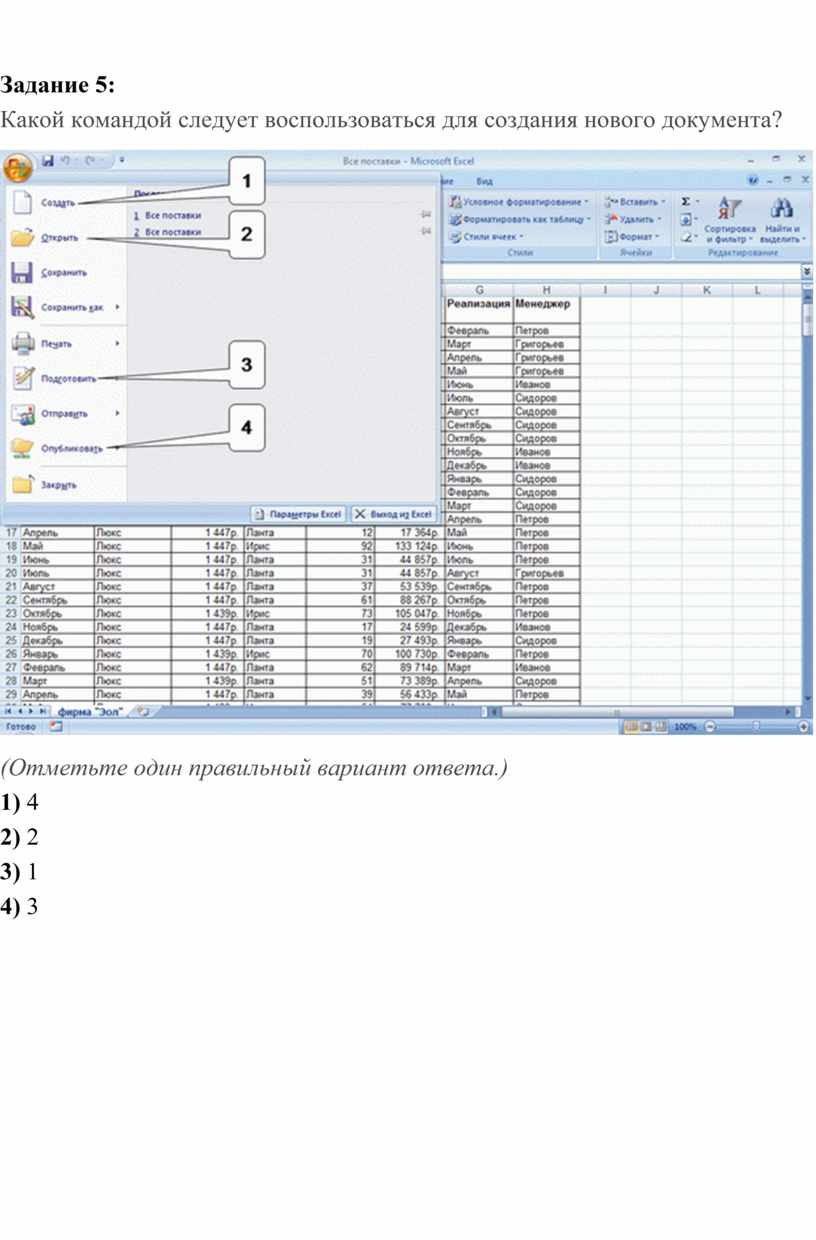Screen dimensions: 816x1240
Task: Click the zoom in plus button
Action: click(805, 727)
